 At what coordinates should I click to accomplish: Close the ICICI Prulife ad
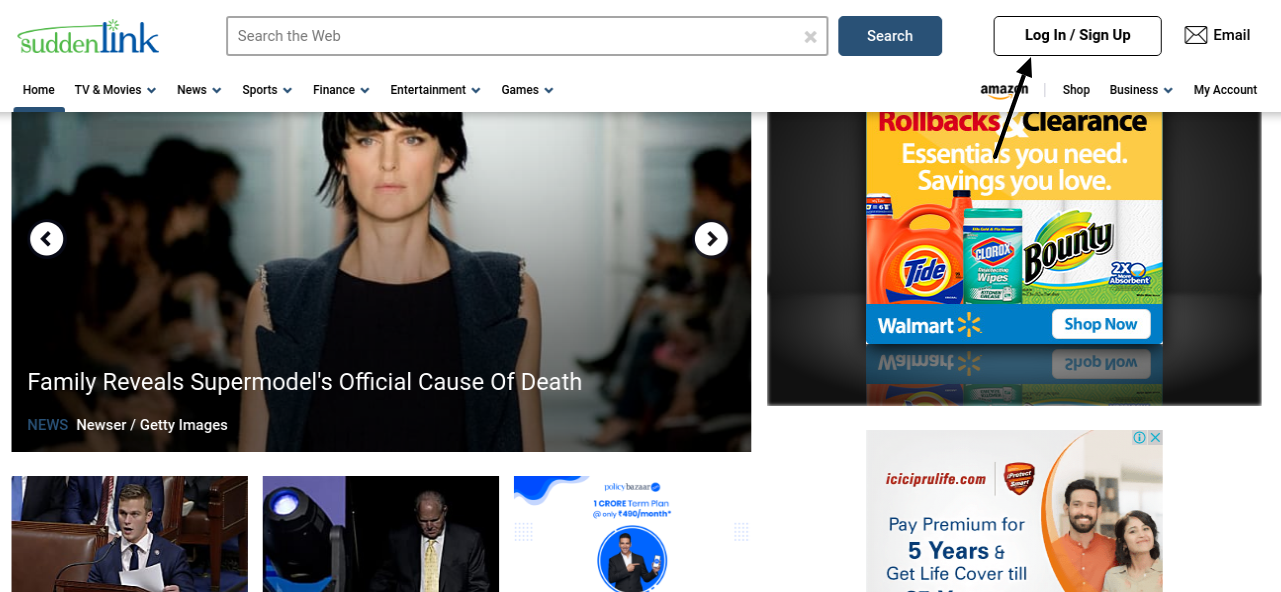pyautogui.click(x=1154, y=438)
